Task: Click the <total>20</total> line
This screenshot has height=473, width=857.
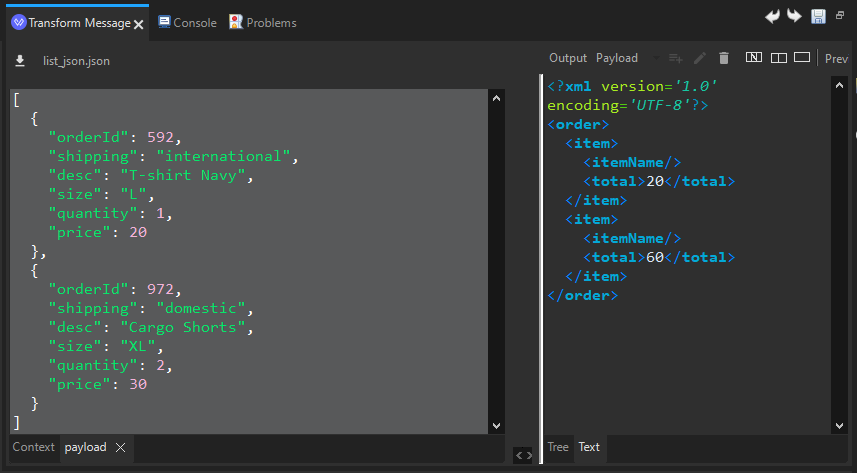Action: [659, 181]
